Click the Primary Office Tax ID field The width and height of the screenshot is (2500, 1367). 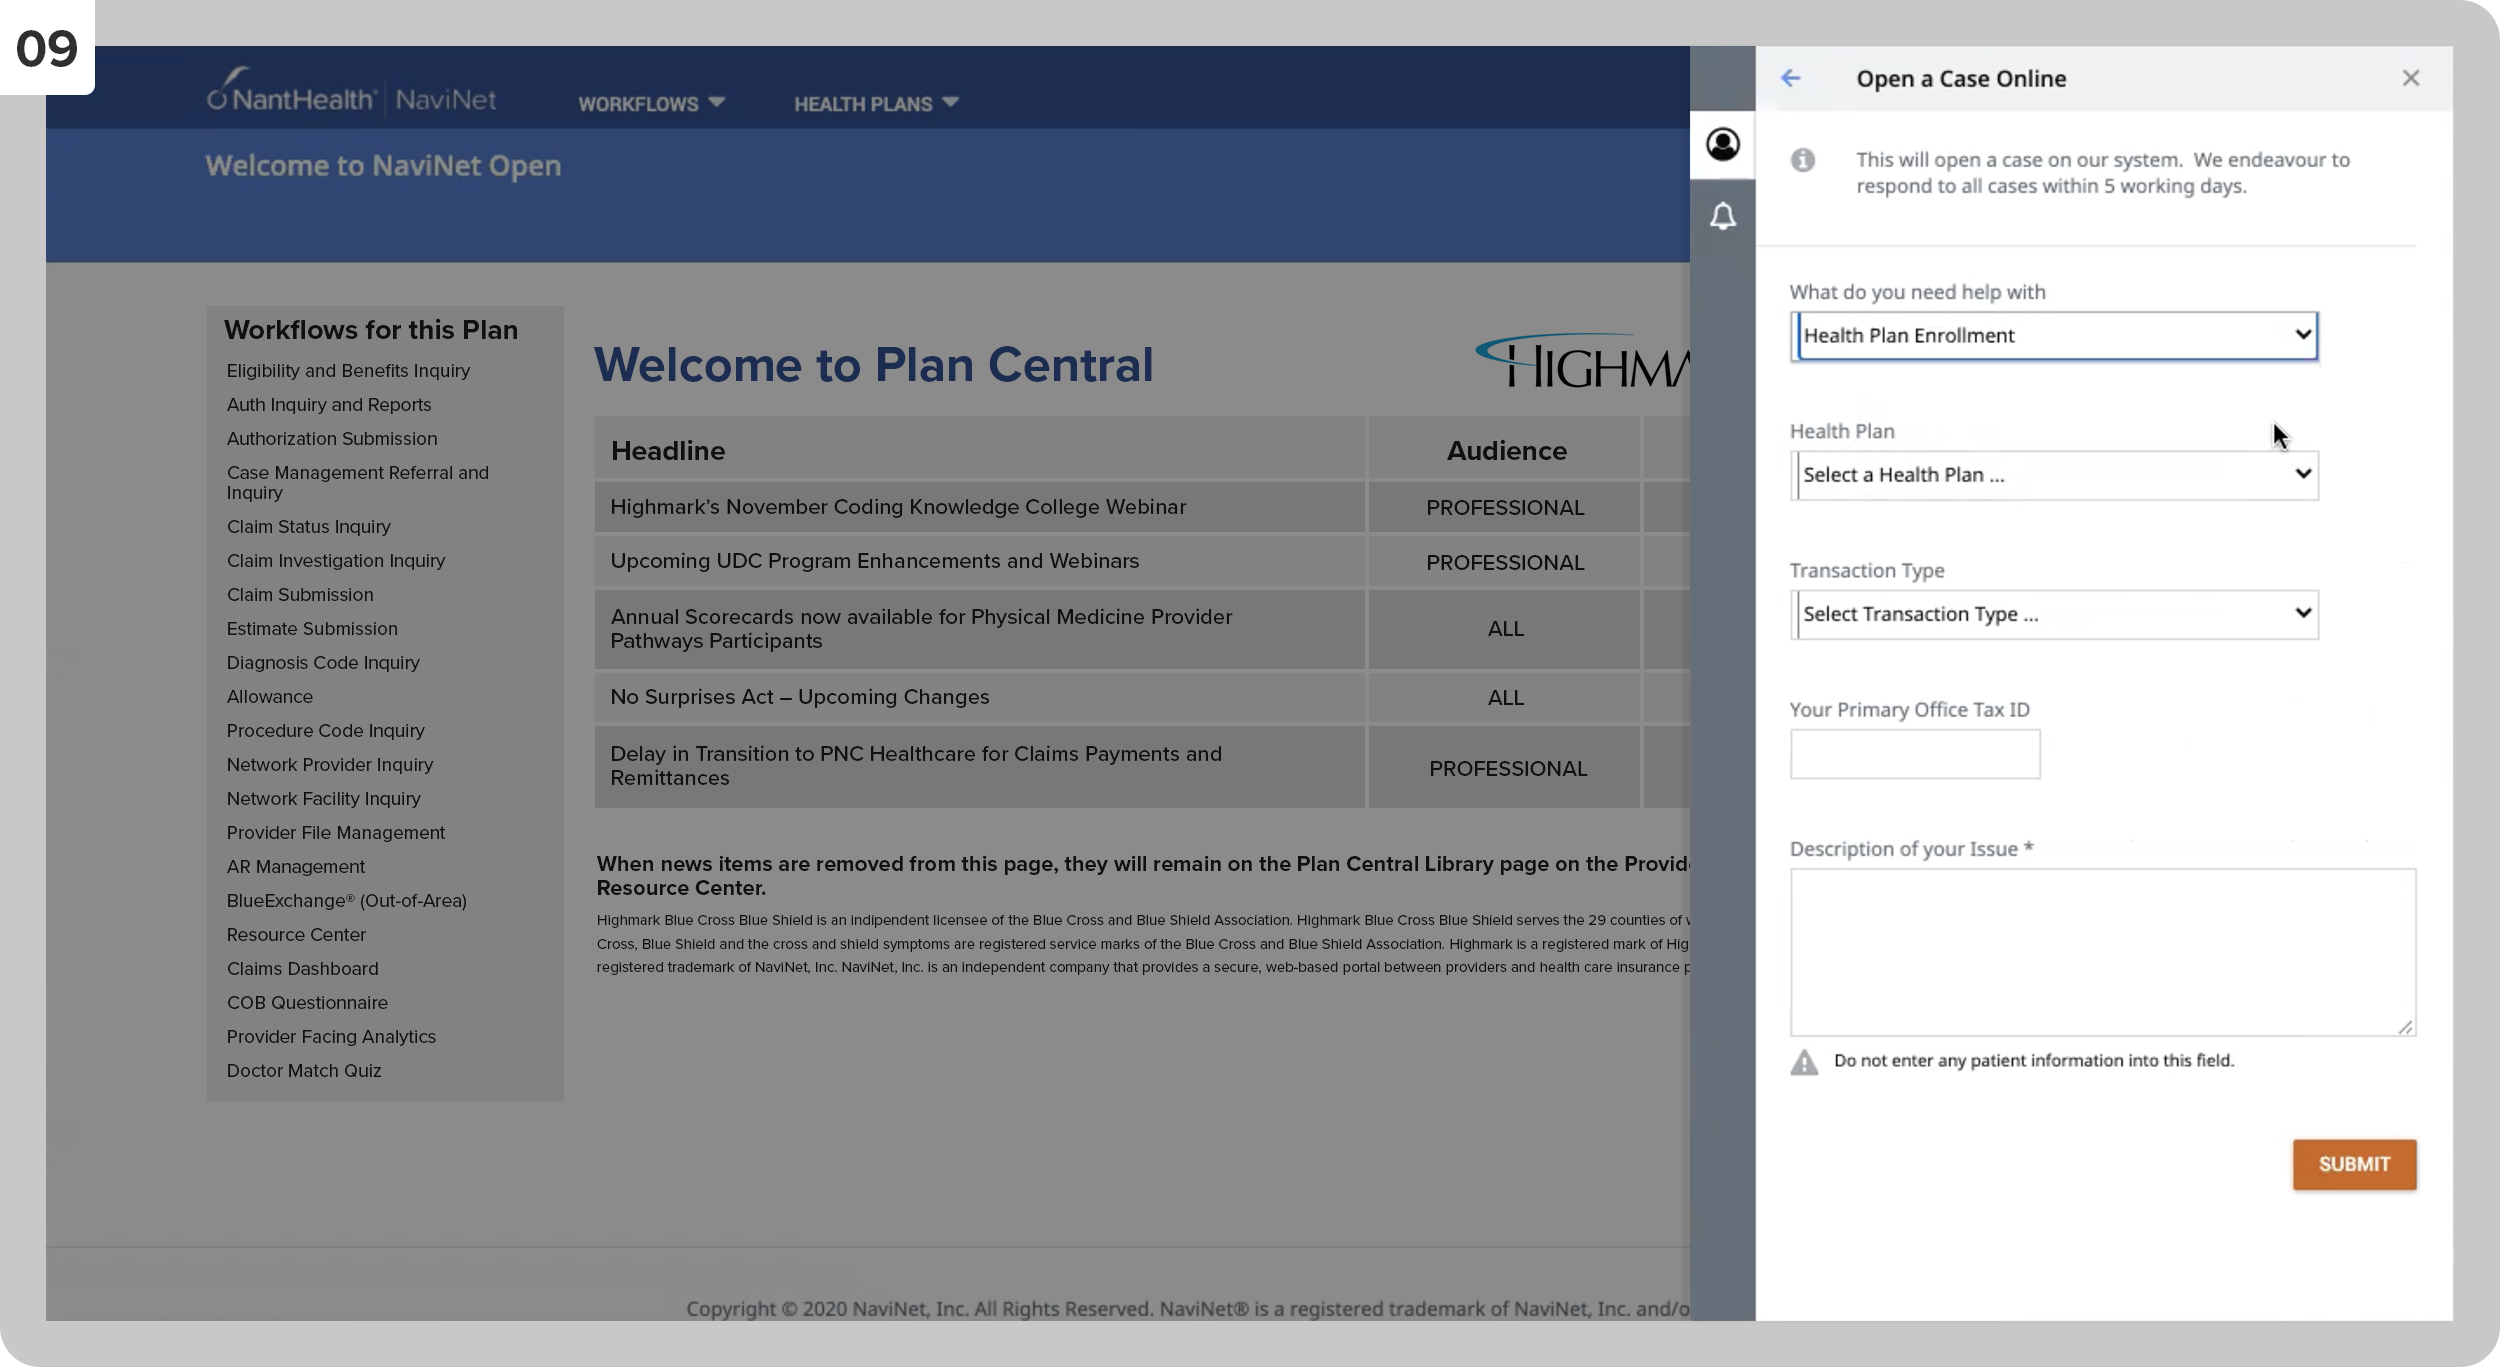1915,754
